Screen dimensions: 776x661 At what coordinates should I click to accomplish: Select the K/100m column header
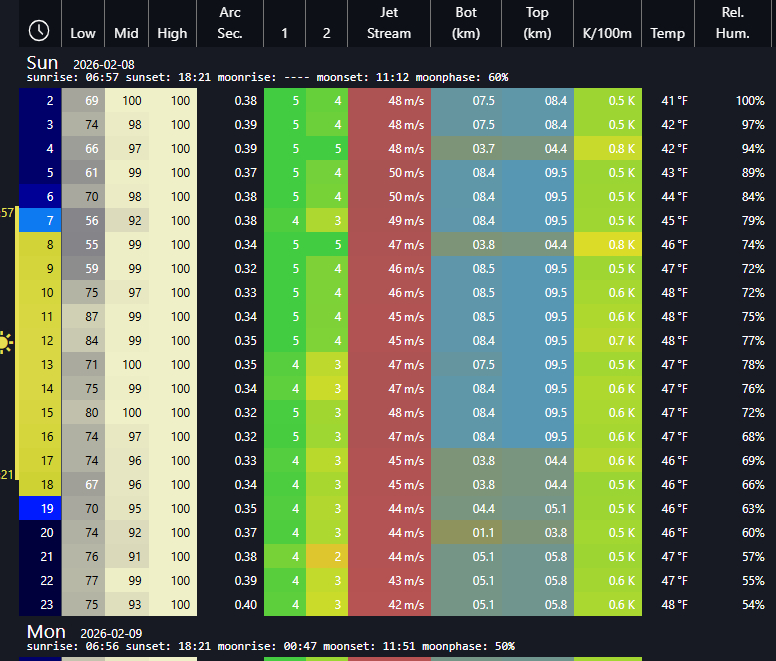[x=607, y=33]
